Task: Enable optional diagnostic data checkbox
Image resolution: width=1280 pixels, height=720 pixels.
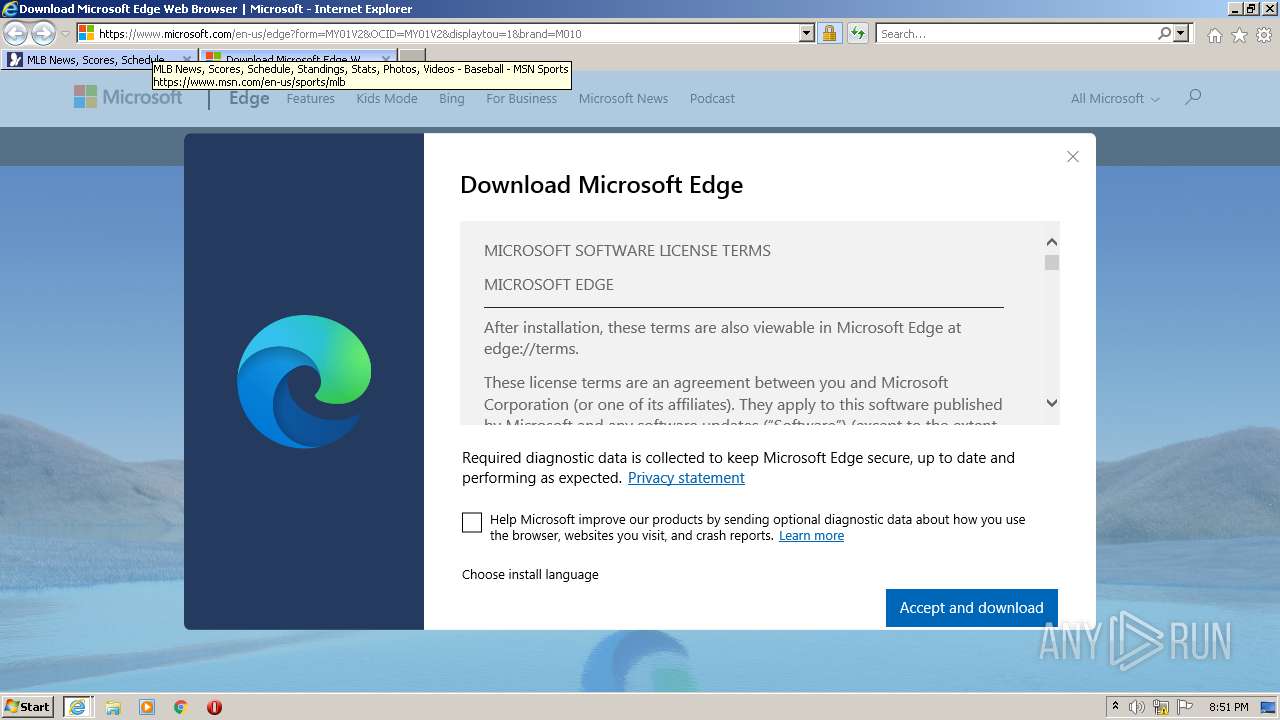Action: coord(472,522)
